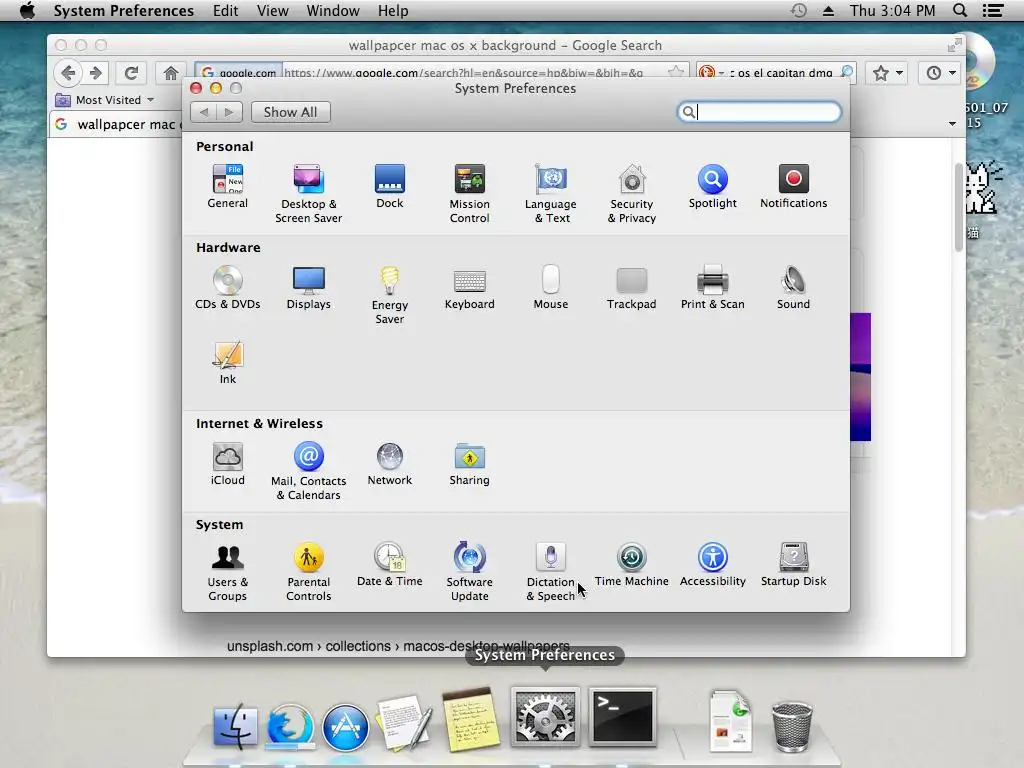Viewport: 1024px width, 768px height.
Task: Open the iCloud preferences pane
Action: pos(227,464)
